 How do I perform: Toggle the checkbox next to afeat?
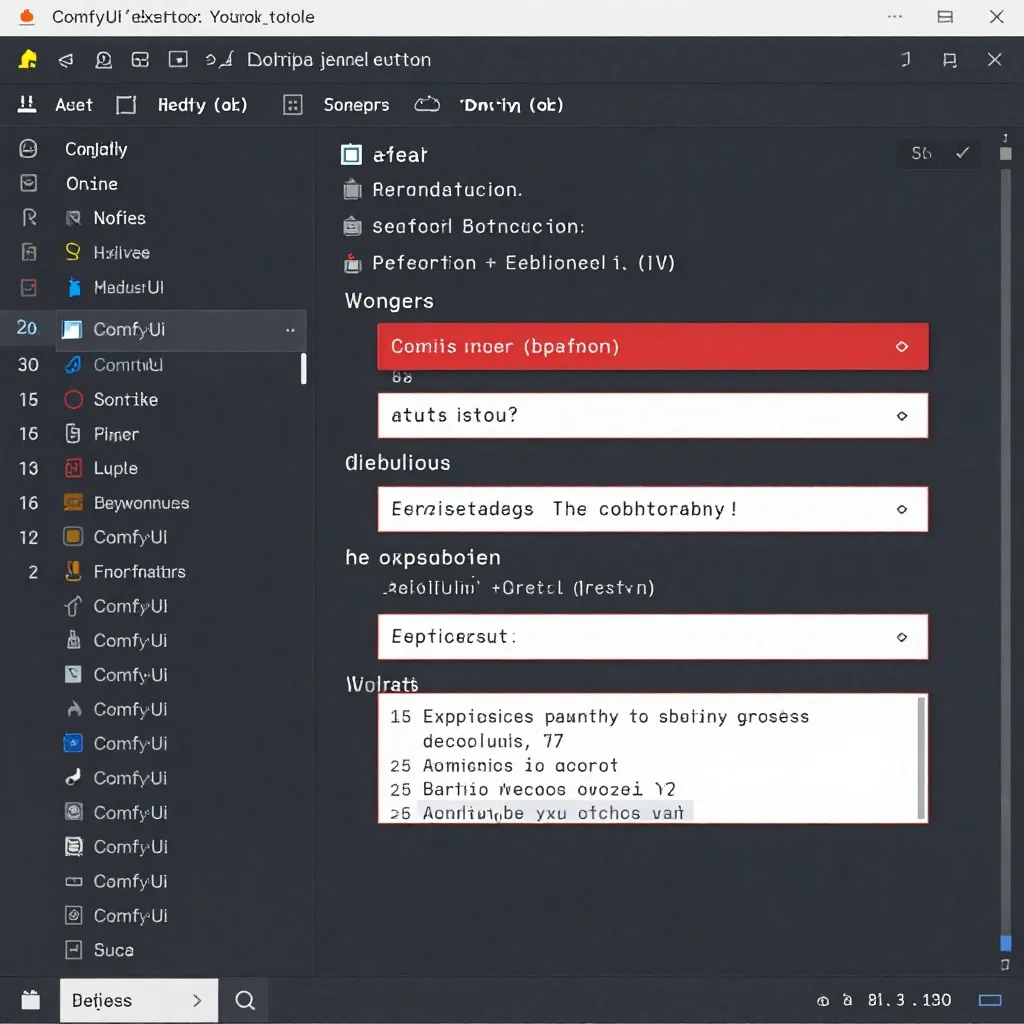click(351, 155)
